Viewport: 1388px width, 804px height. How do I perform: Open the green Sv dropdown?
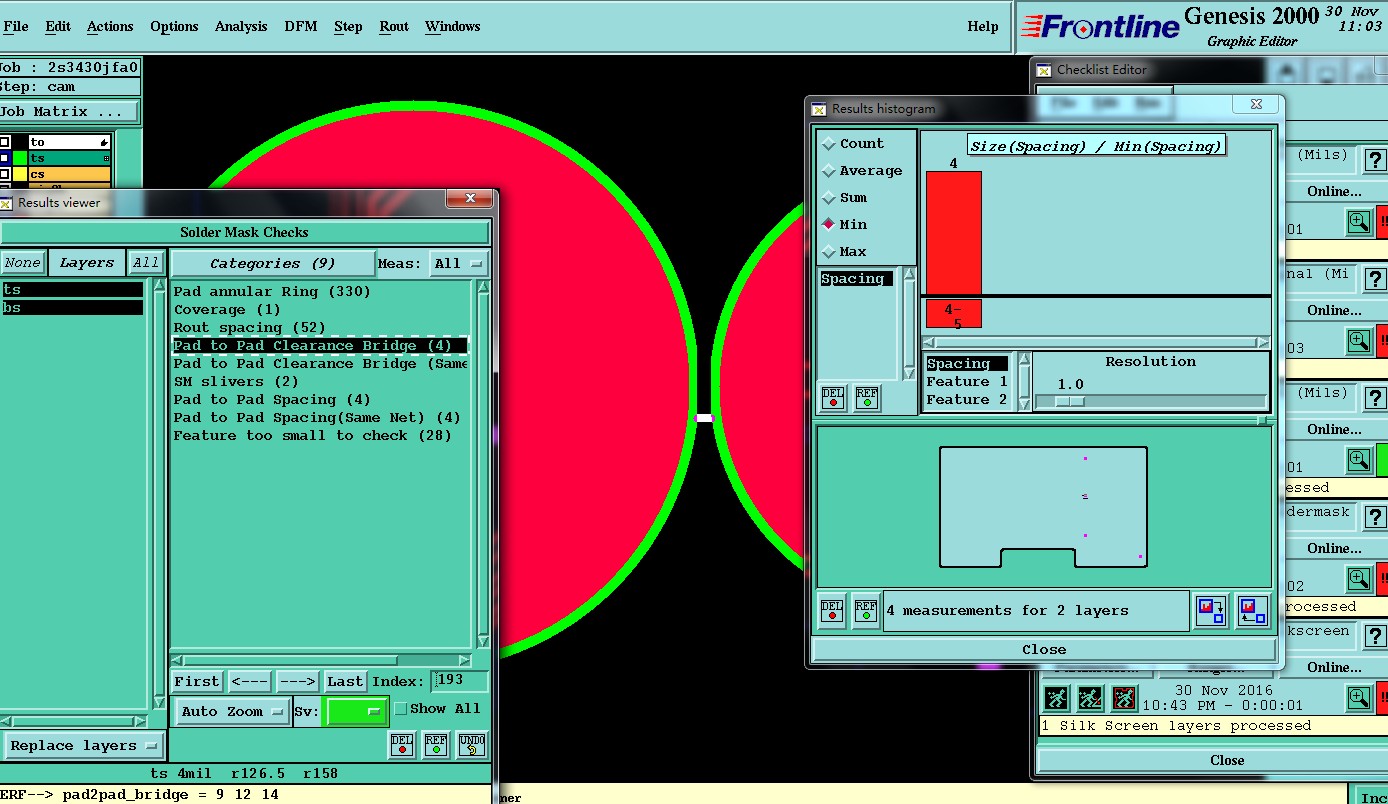pos(357,712)
